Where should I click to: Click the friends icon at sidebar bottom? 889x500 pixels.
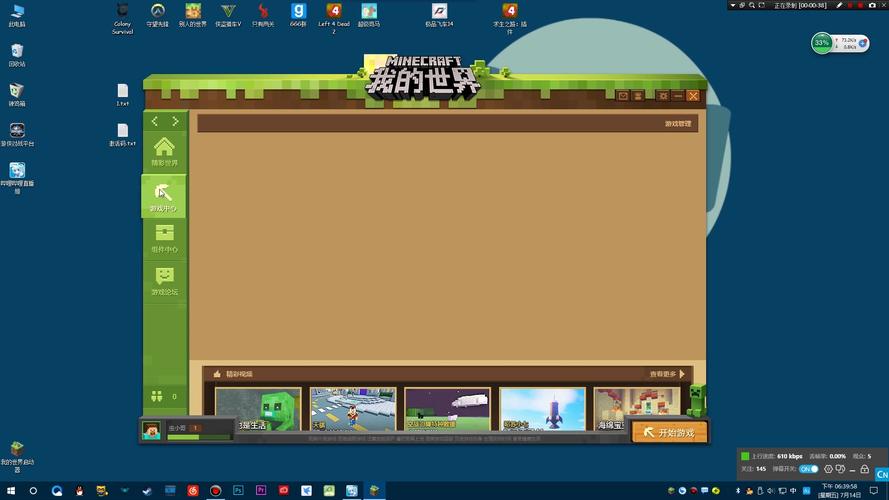point(157,396)
